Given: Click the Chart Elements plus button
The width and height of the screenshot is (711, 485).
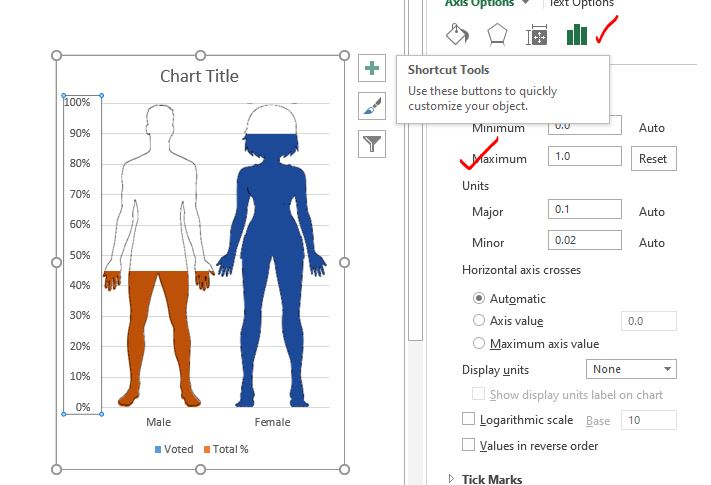Looking at the screenshot, I should 372,68.
